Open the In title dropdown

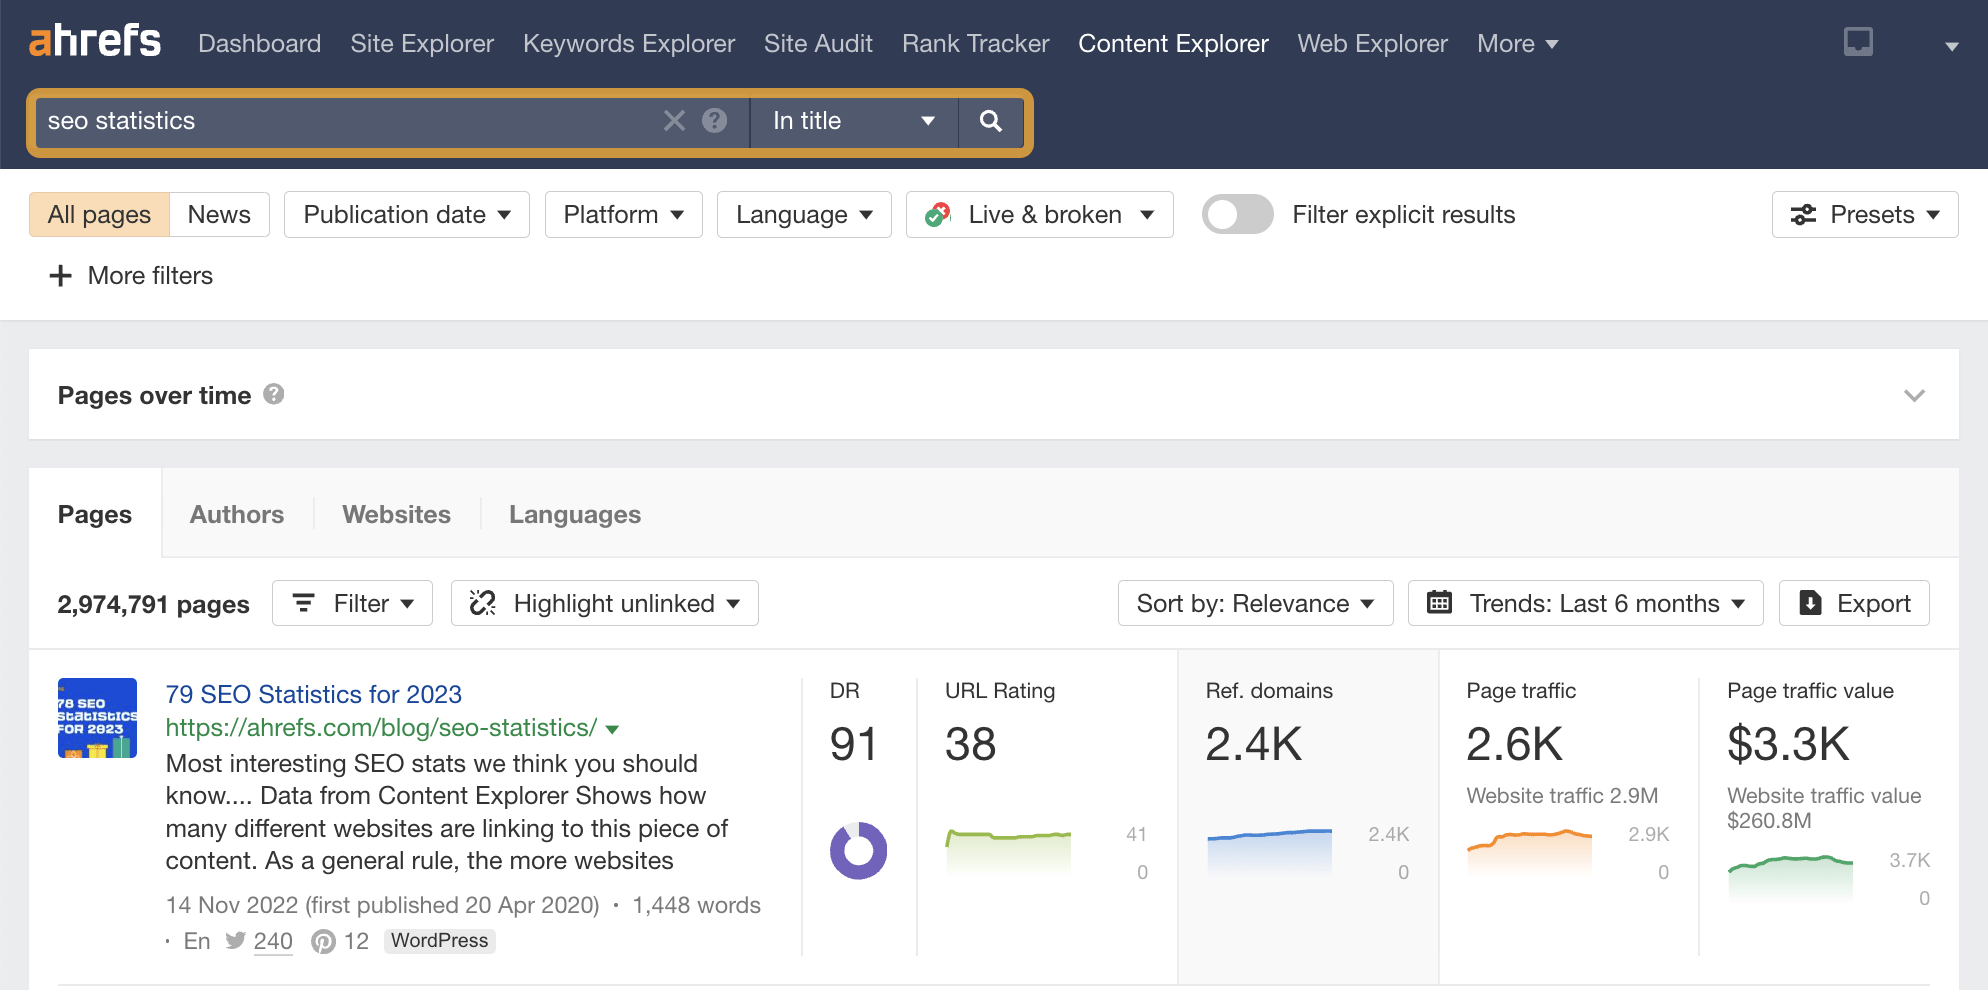point(853,121)
